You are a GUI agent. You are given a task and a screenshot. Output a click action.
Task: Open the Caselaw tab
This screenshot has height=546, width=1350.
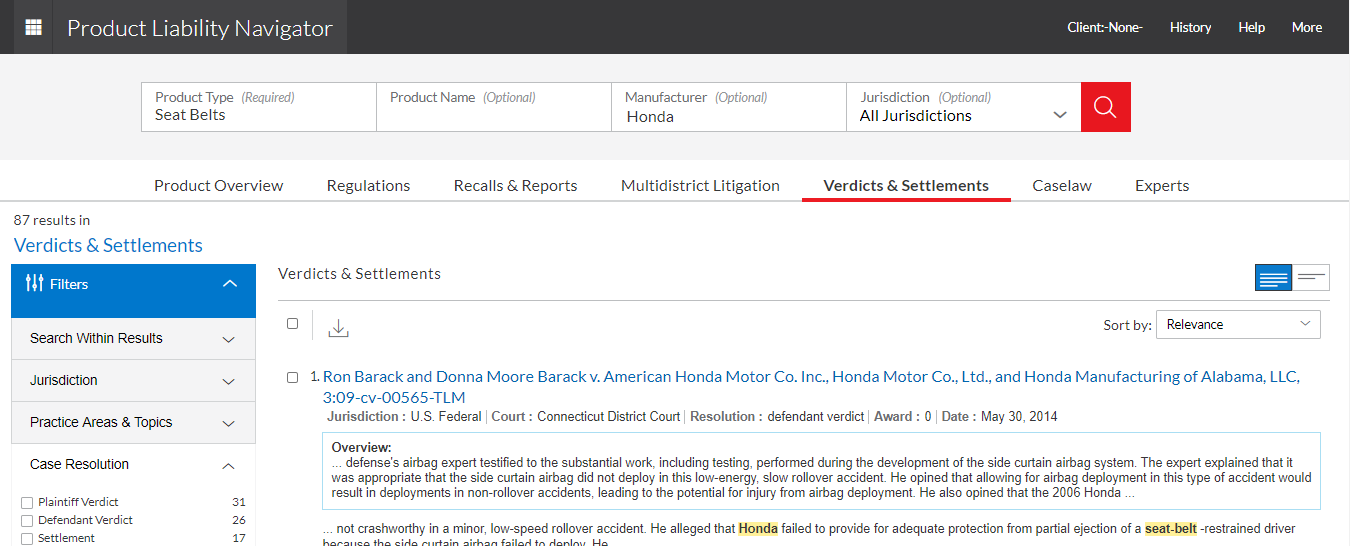pos(1062,185)
